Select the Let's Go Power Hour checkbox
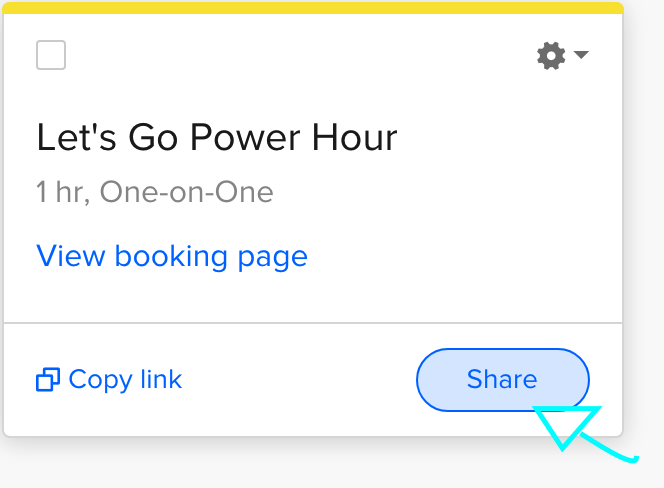Screen dimensions: 664x488 click(51, 55)
